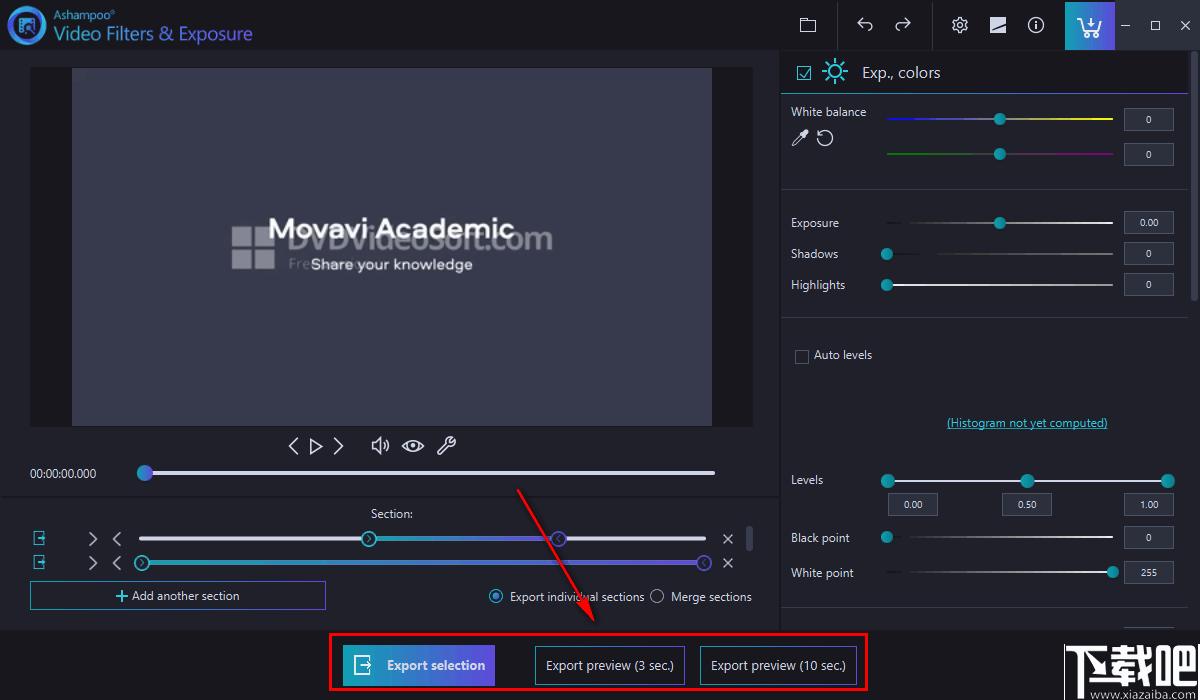Click the Exposure value field

[1149, 223]
